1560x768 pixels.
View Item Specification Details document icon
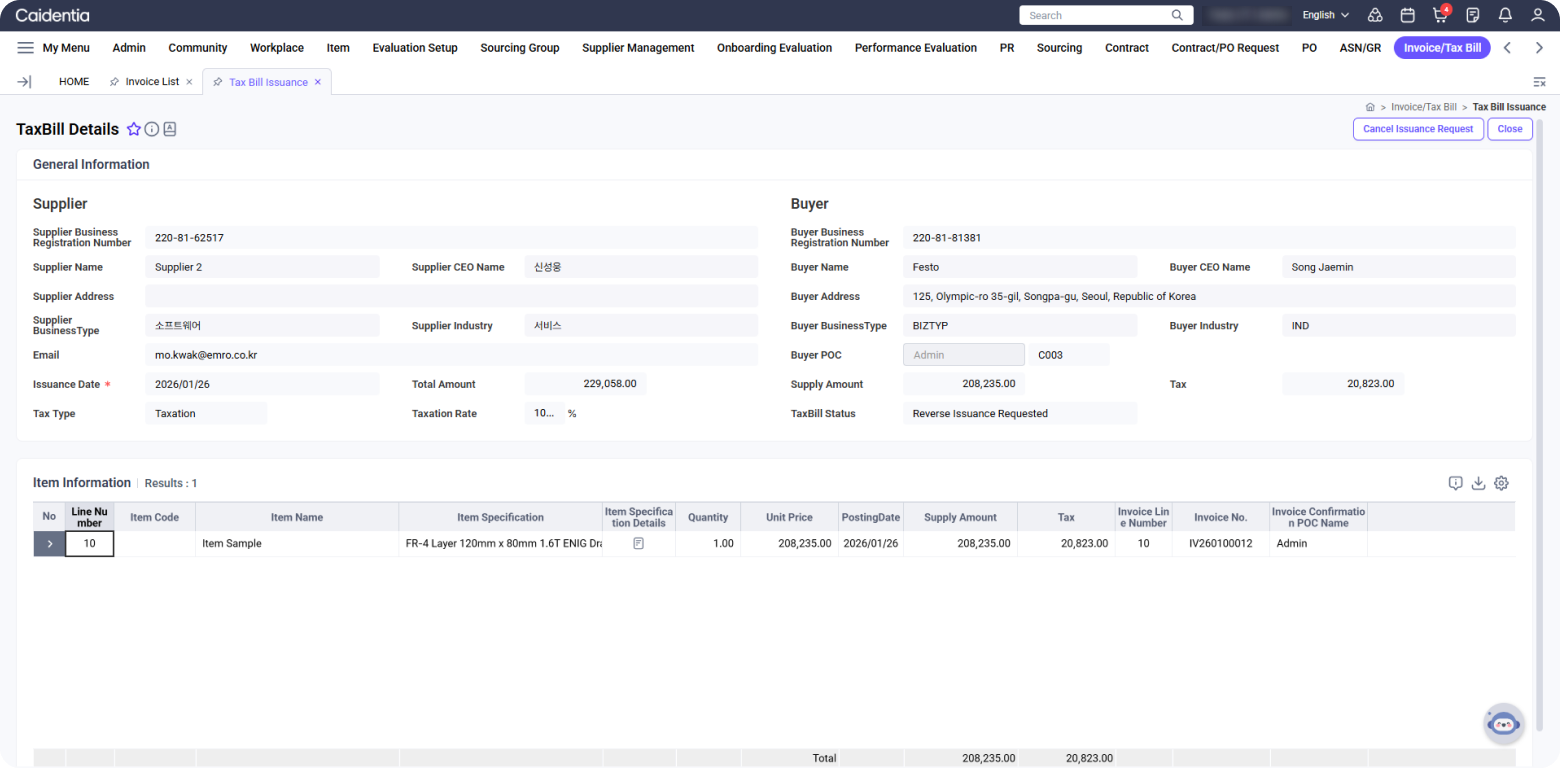coord(638,544)
